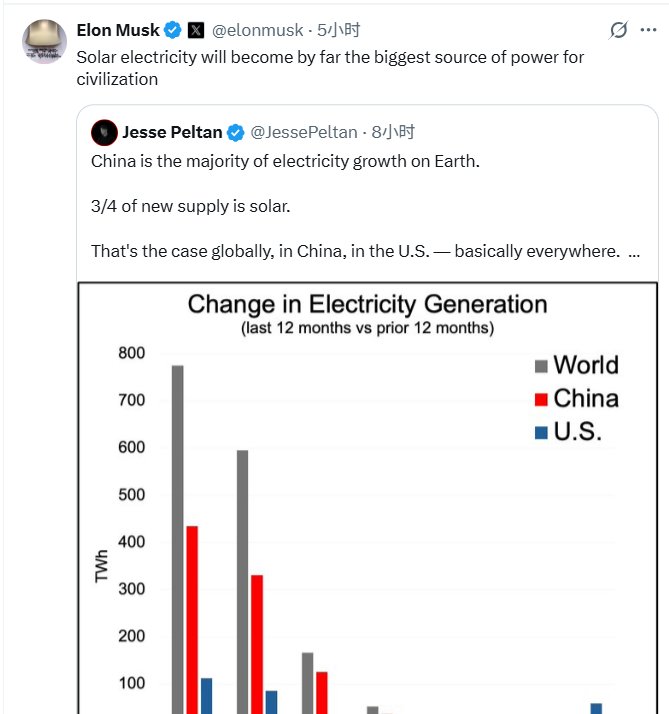Click the blue verified badge beside Elon Musk
This screenshot has height=714, width=669.
173,30
